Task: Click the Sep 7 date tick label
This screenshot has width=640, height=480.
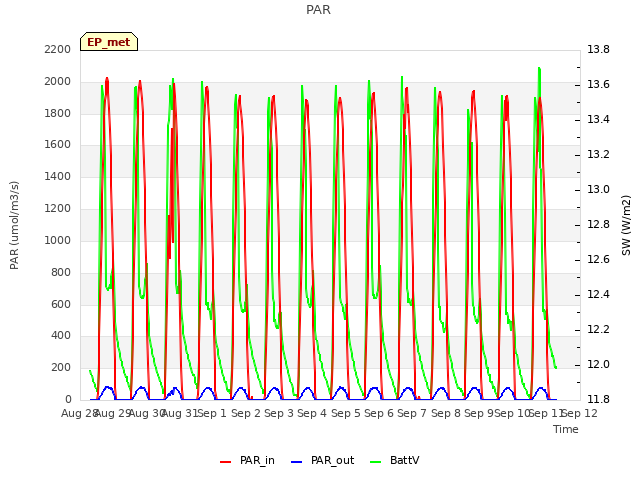Action: [x=412, y=413]
